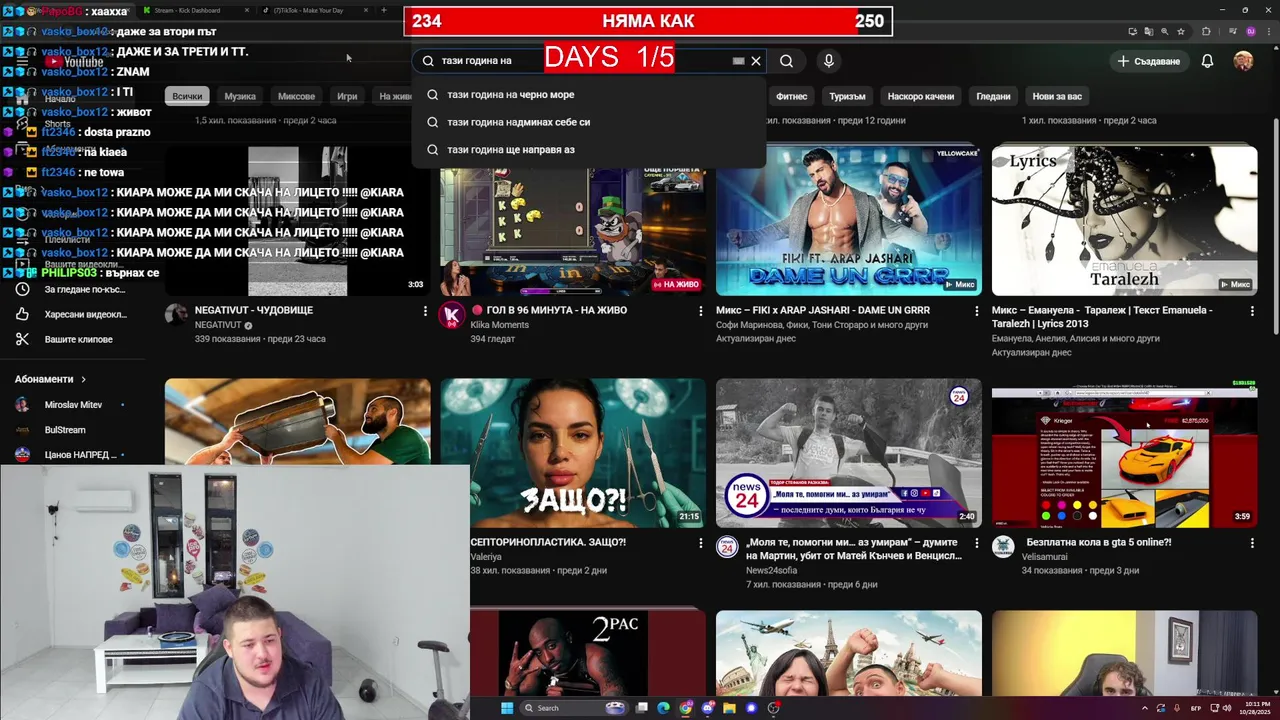Open File Explorer from the taskbar
Screen dimensions: 1280x720
pyautogui.click(x=729, y=708)
